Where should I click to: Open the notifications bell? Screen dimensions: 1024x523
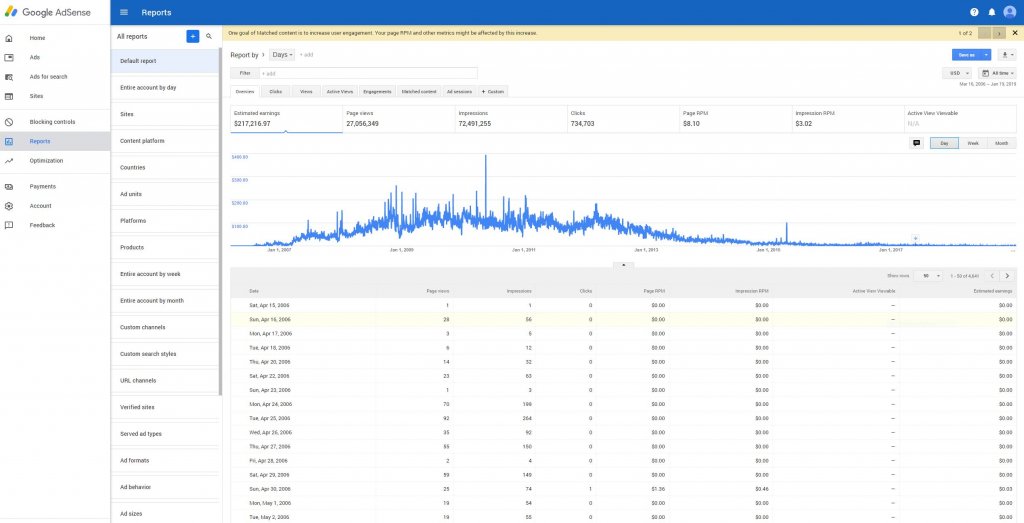(x=991, y=13)
